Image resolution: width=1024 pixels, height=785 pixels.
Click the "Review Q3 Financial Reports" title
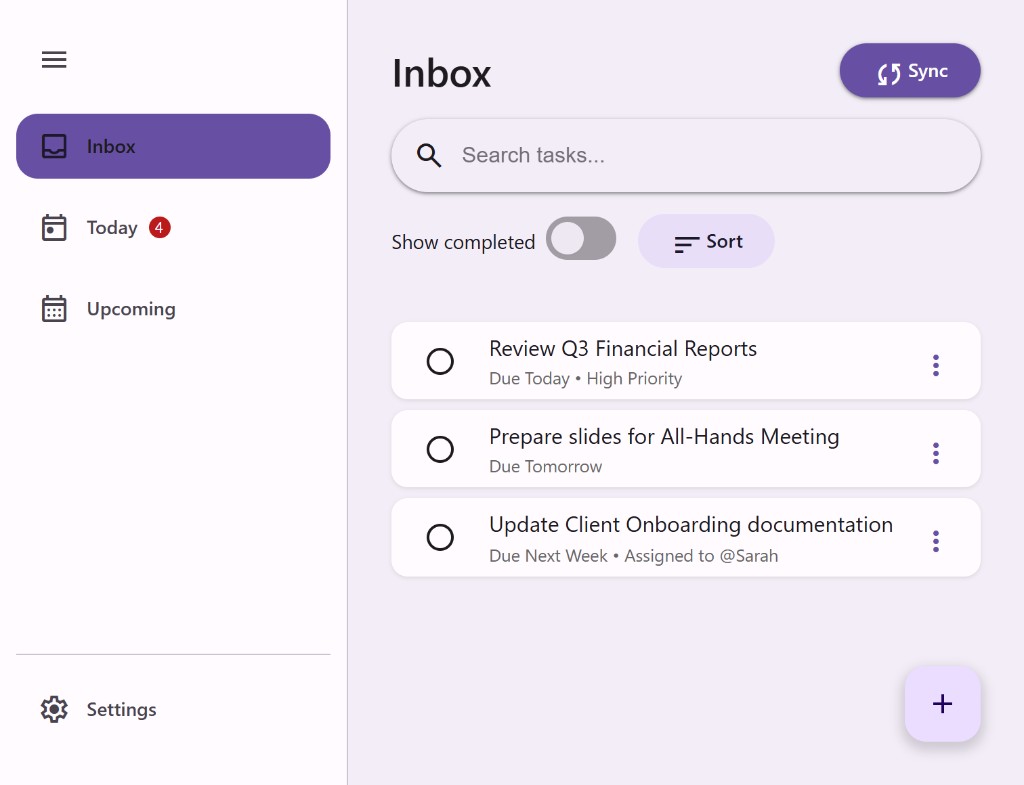[x=623, y=349]
